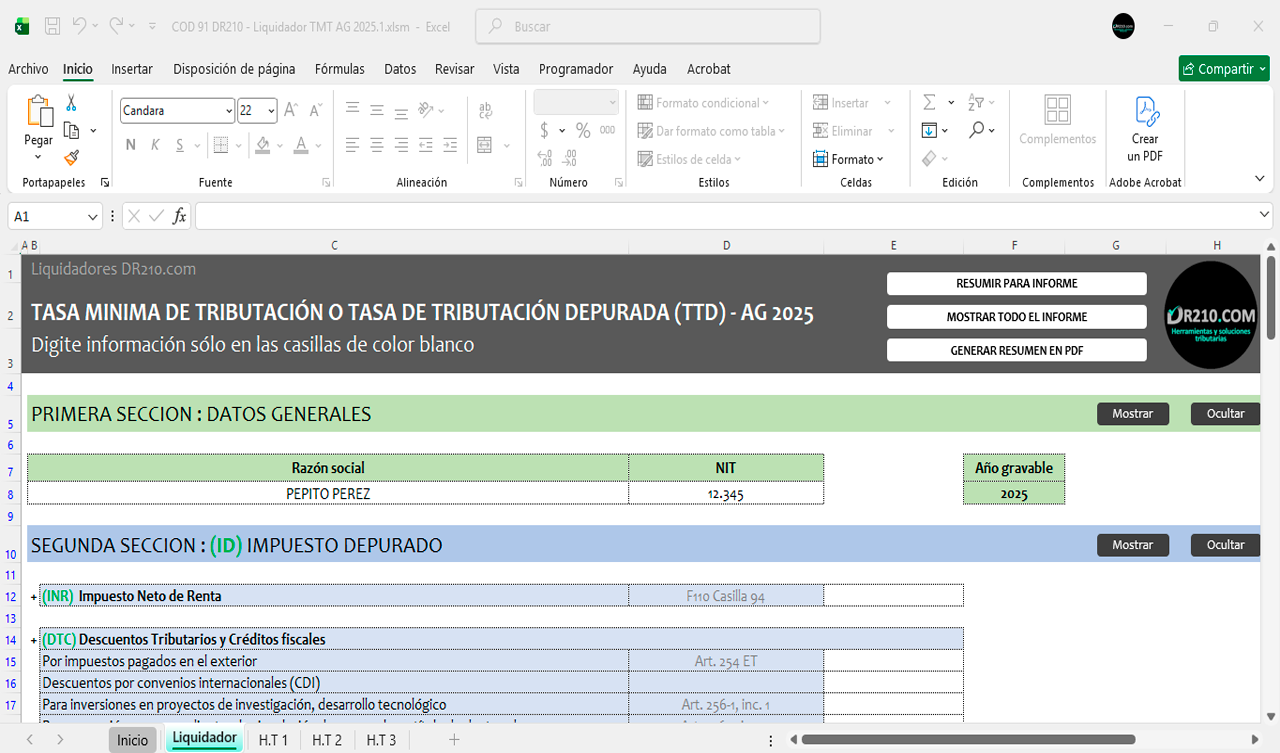Click the insert function fx icon

(x=180, y=216)
